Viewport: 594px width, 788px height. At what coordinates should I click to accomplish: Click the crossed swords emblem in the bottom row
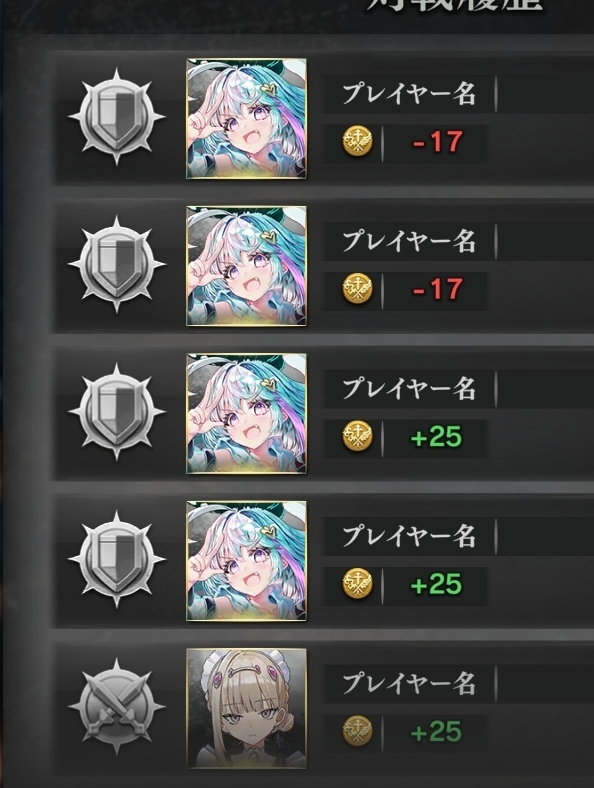tap(117, 706)
